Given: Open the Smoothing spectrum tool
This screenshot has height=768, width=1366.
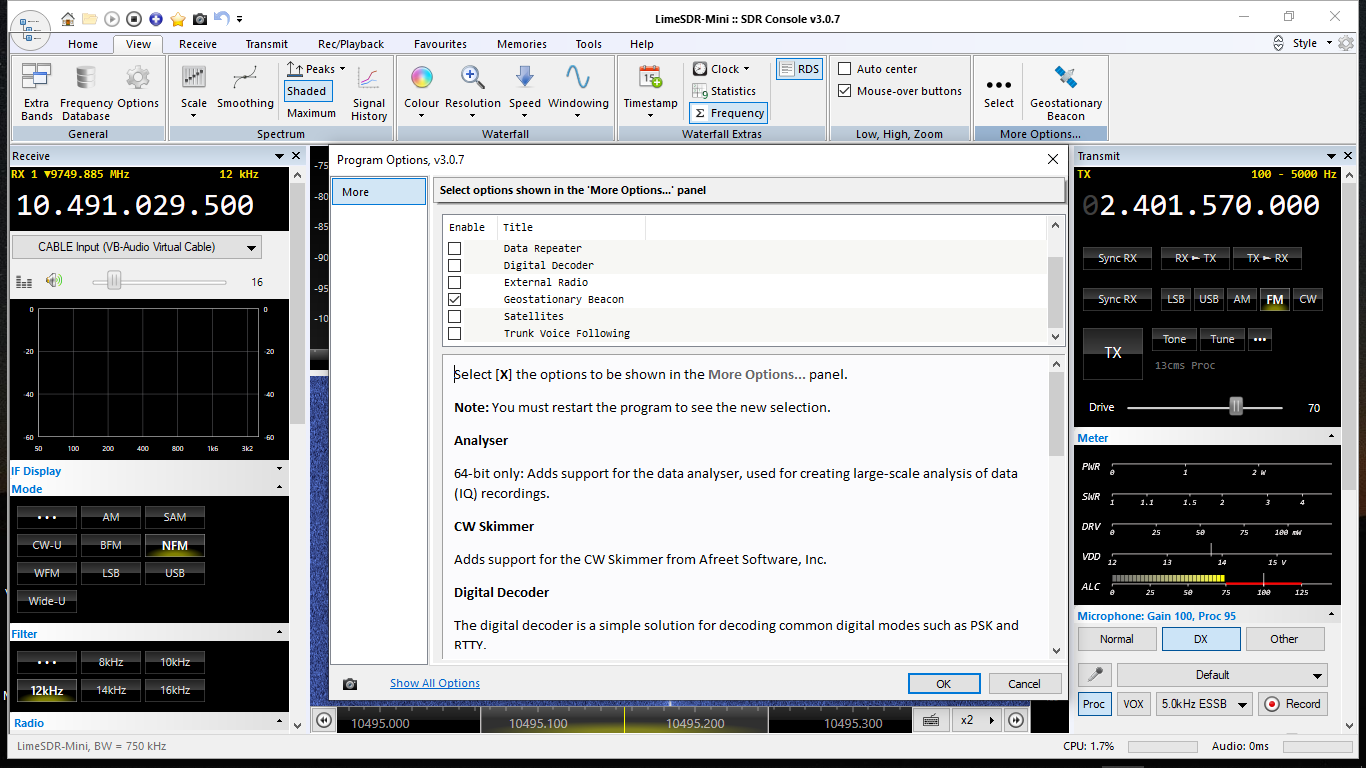Looking at the screenshot, I should click(245, 87).
